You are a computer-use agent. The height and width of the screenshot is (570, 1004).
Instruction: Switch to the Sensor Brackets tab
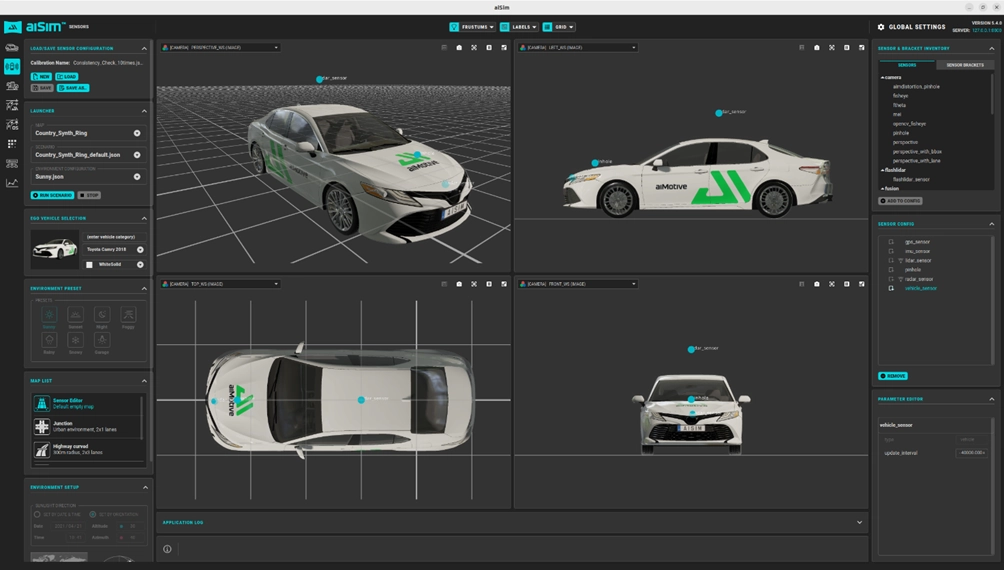[x=965, y=65]
